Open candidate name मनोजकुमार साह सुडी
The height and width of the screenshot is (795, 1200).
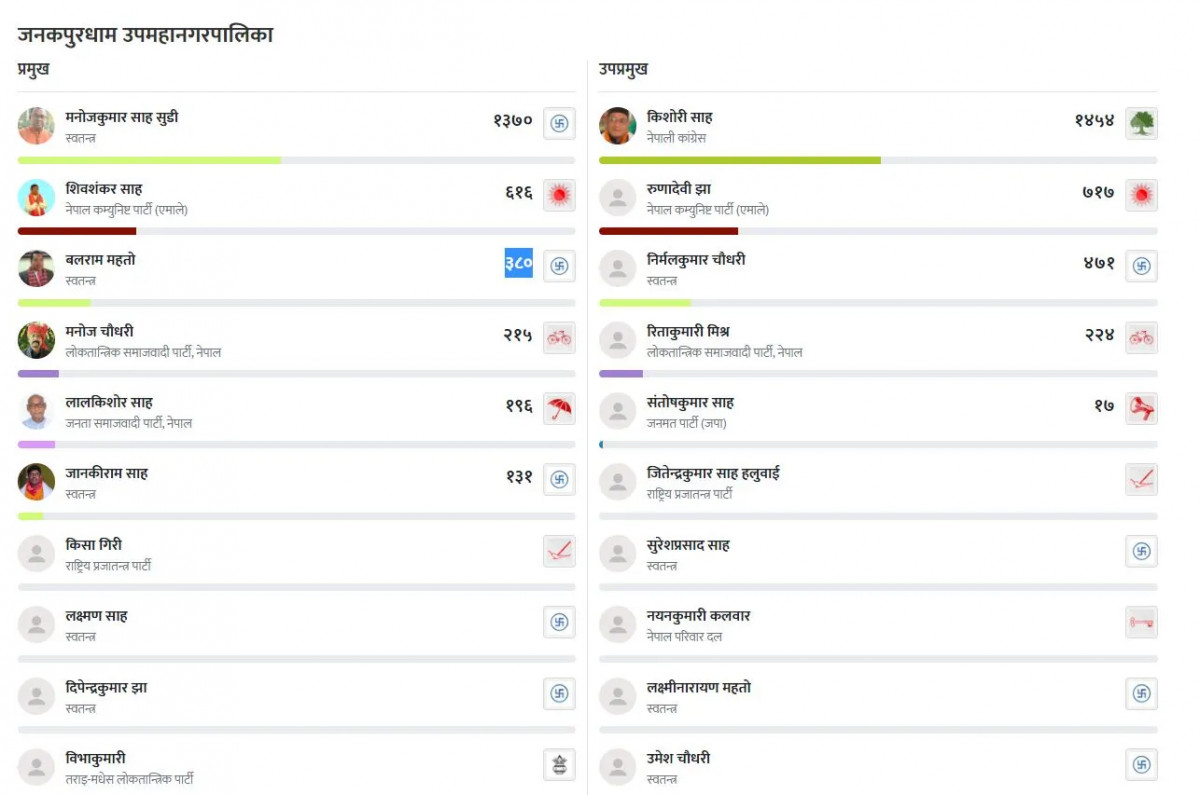coord(122,117)
